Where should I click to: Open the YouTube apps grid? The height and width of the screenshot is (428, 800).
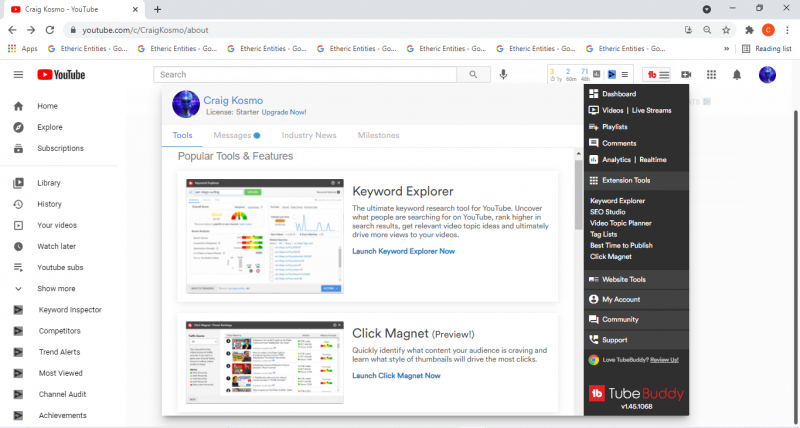point(712,75)
